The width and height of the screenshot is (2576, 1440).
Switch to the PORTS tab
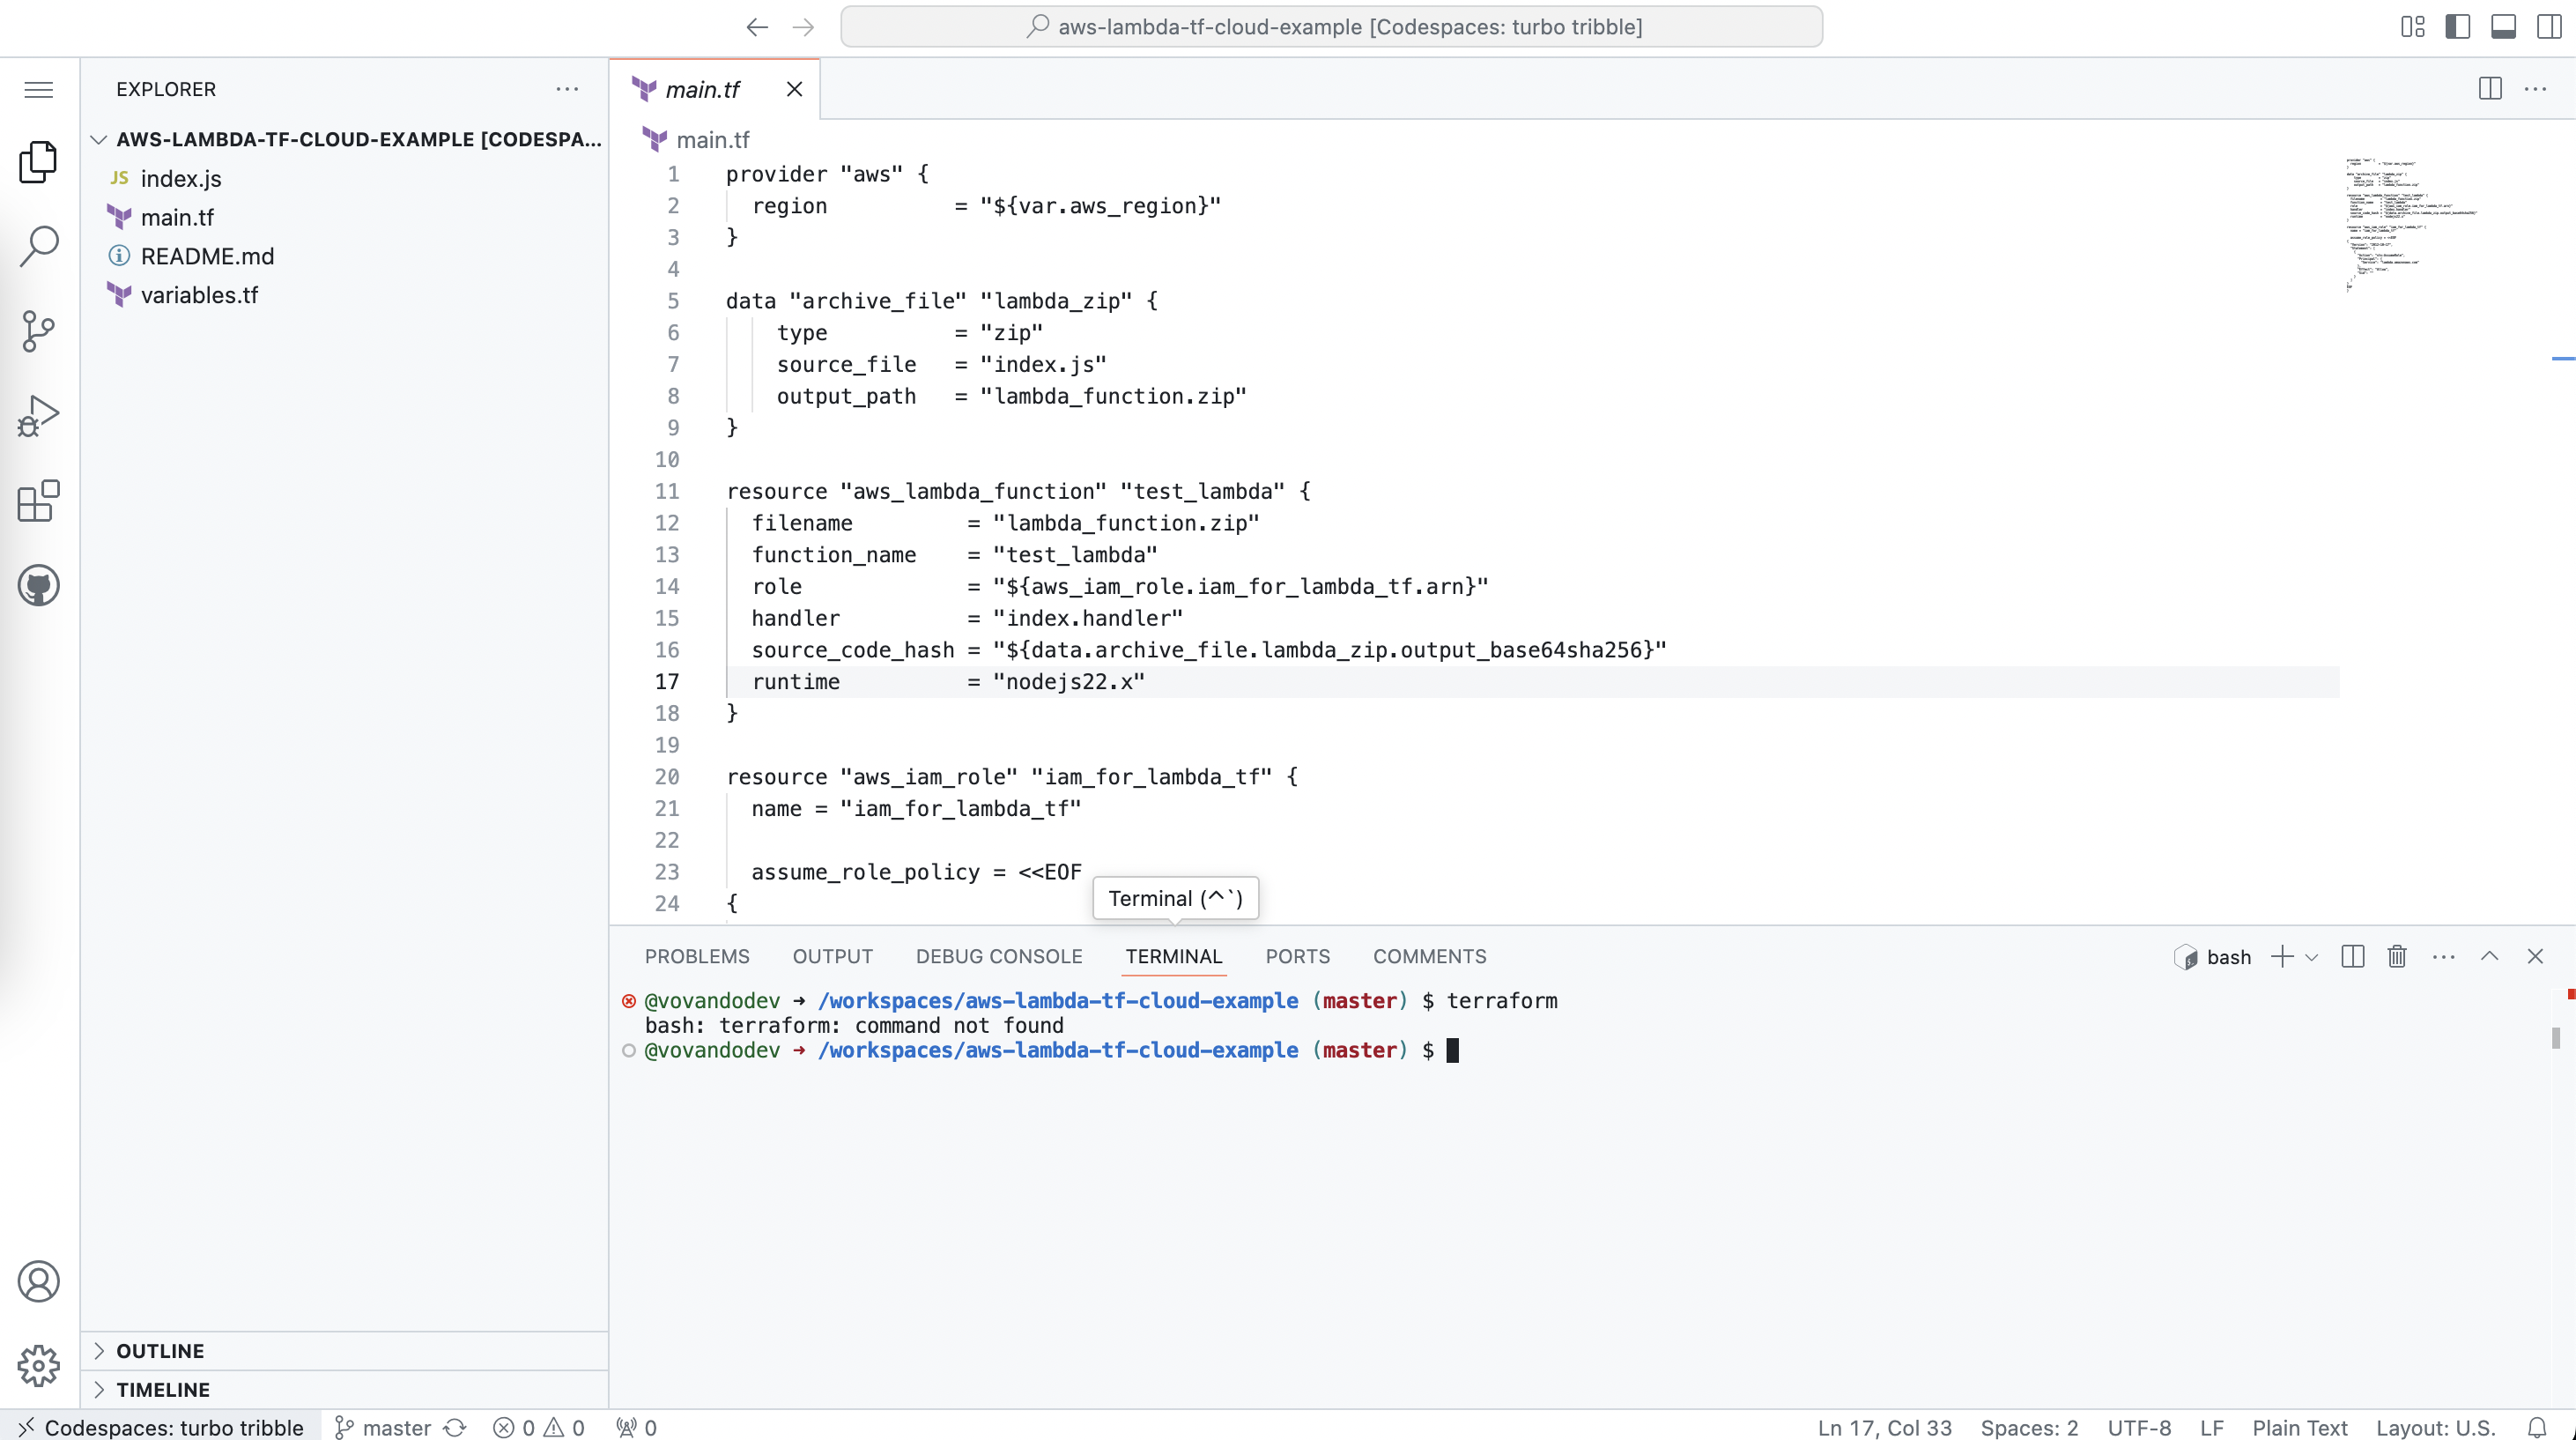pos(1297,956)
